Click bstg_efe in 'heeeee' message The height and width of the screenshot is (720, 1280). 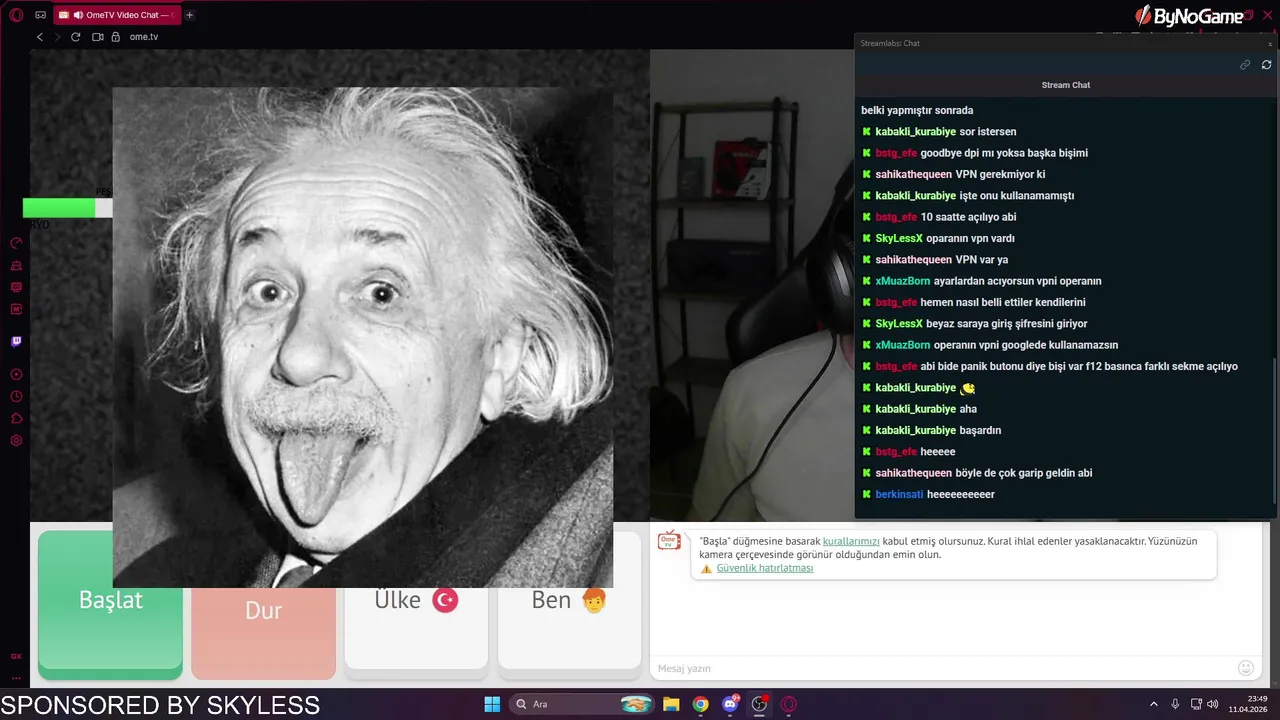[x=896, y=452]
